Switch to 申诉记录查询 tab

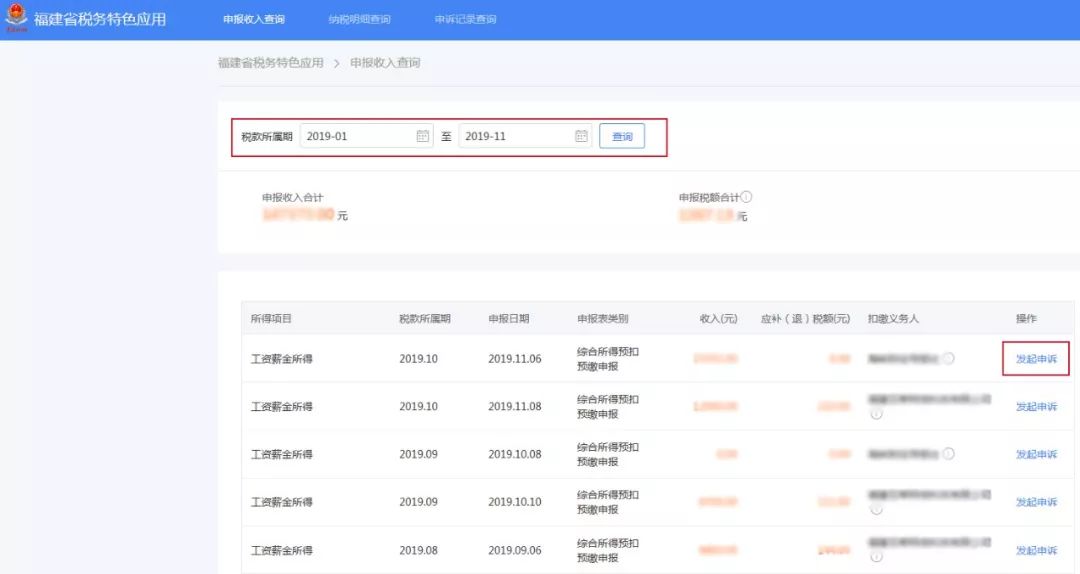point(466,19)
